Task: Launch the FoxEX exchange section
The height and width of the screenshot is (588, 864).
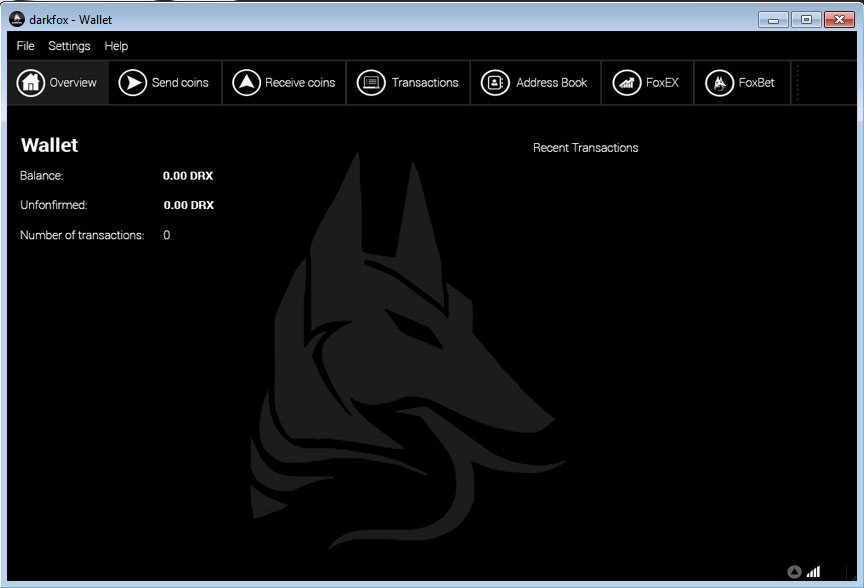Action: tap(647, 83)
